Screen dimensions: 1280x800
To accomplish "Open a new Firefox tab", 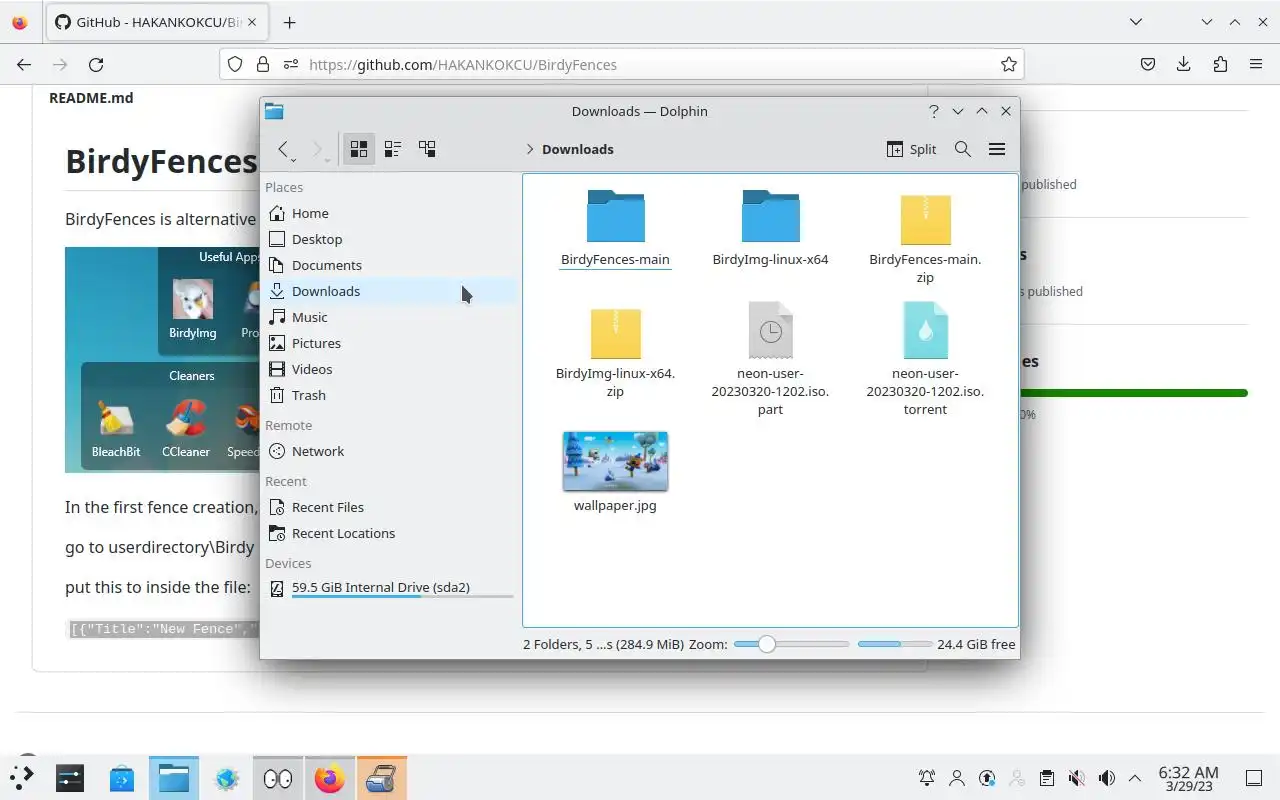I will click(x=289, y=22).
